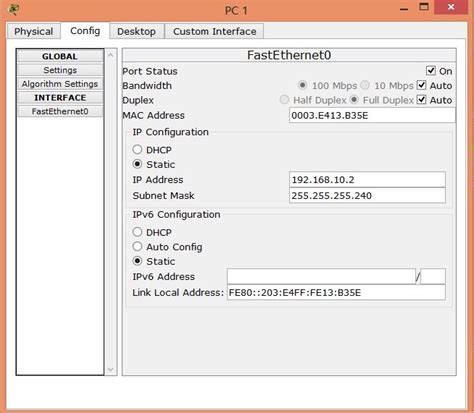Choose Static under IPv6 Configuration
474x413 pixels.
pos(137,261)
